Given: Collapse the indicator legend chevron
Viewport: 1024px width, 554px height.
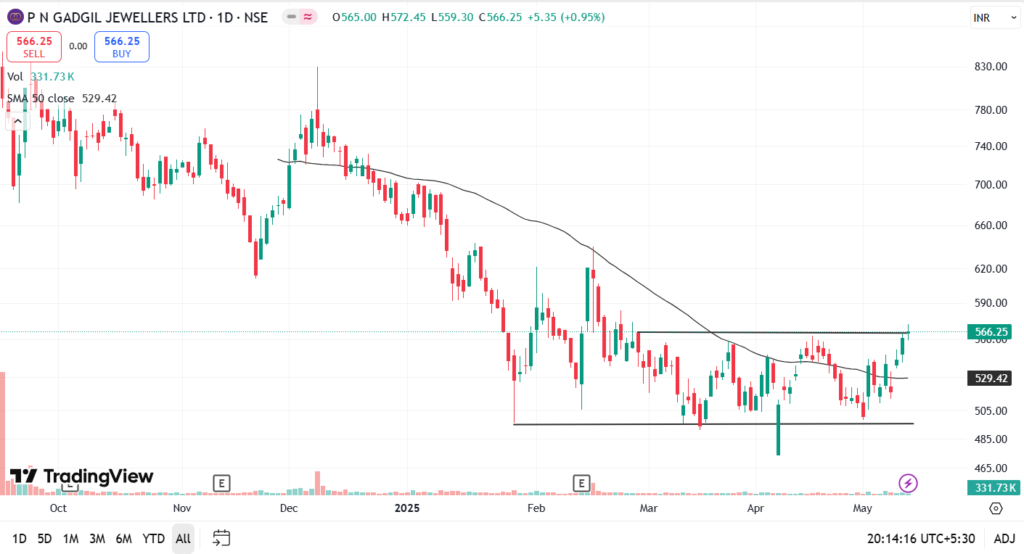Looking at the screenshot, I should pyautogui.click(x=18, y=122).
